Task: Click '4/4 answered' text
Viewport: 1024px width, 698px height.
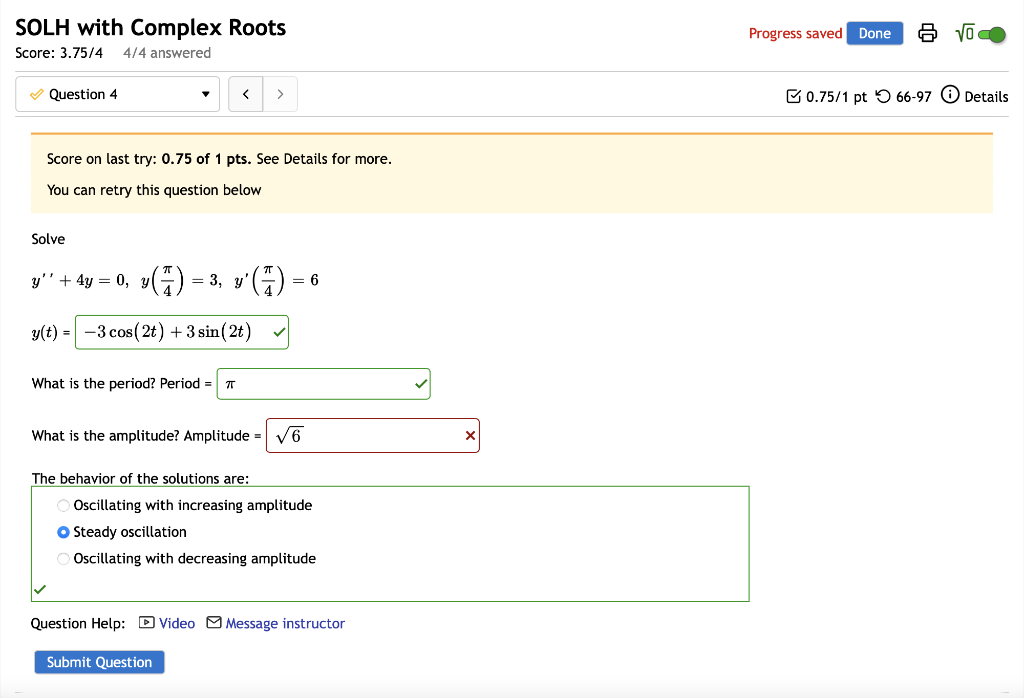Action: [167, 53]
